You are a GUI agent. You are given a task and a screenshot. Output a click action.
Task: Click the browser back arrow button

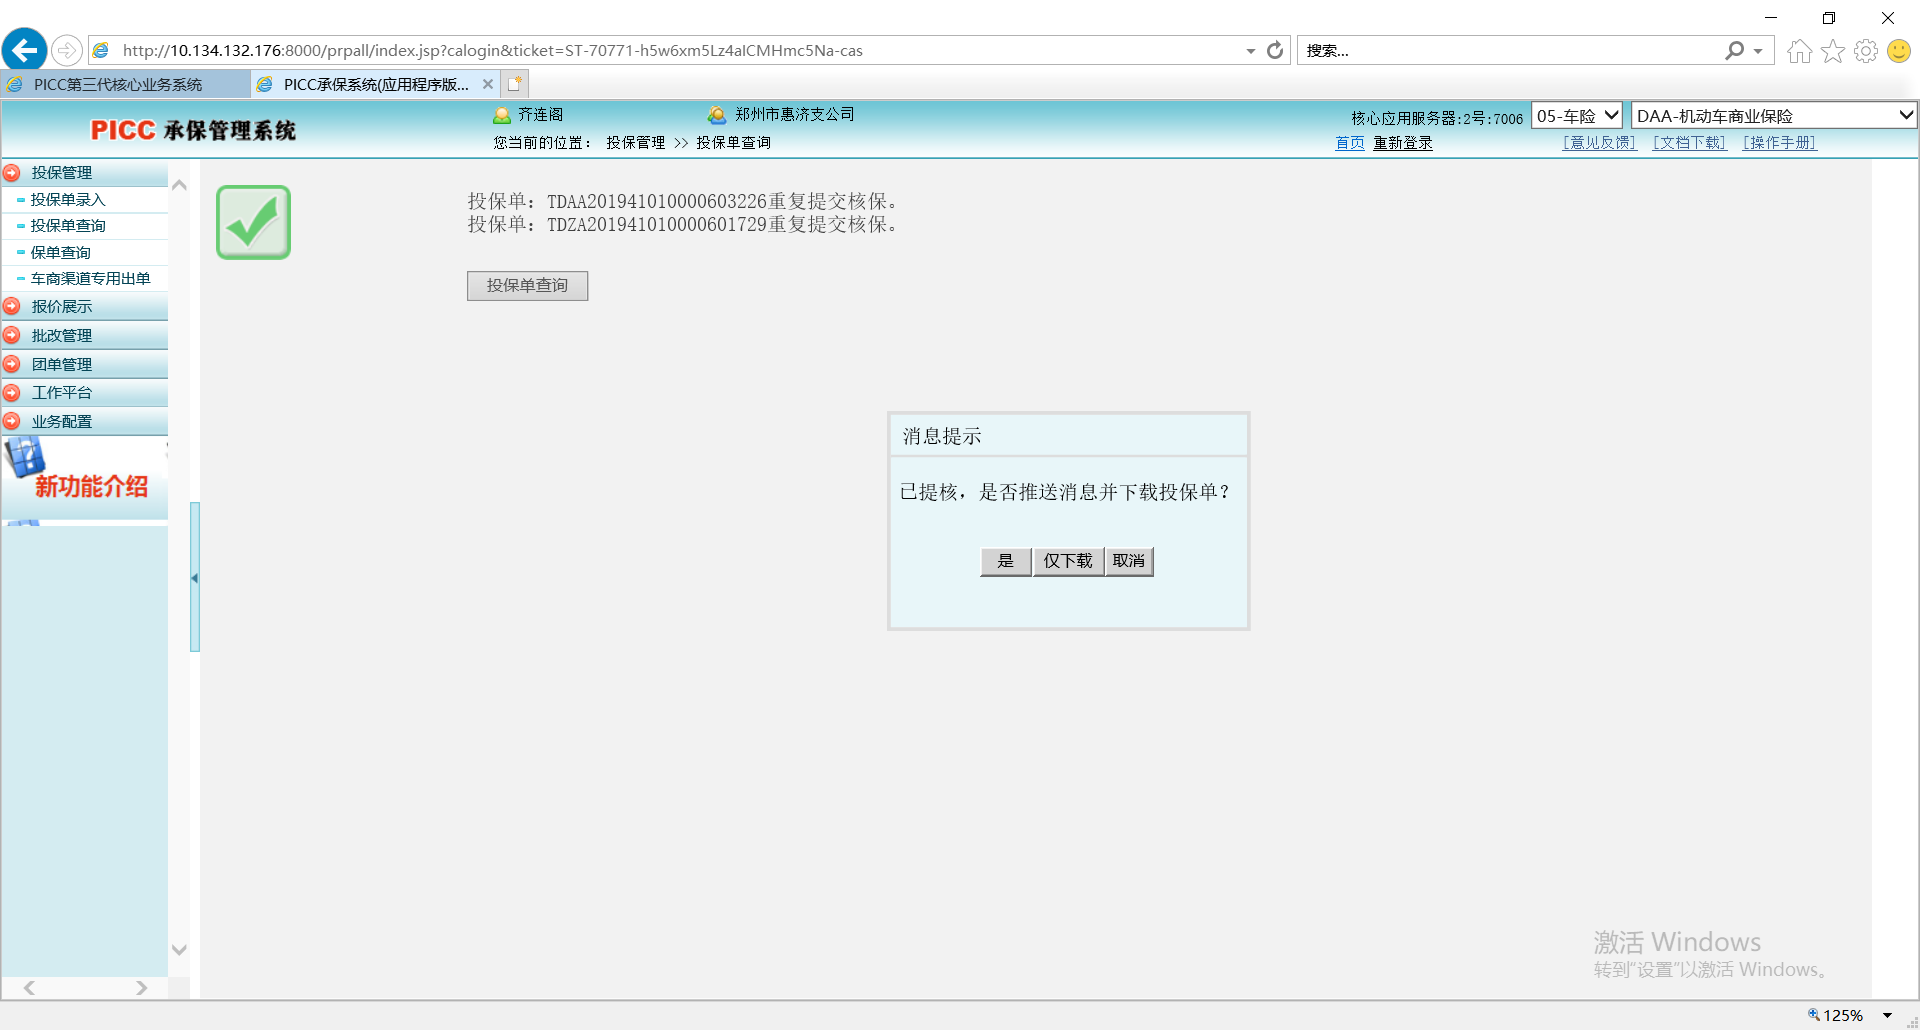[25, 50]
